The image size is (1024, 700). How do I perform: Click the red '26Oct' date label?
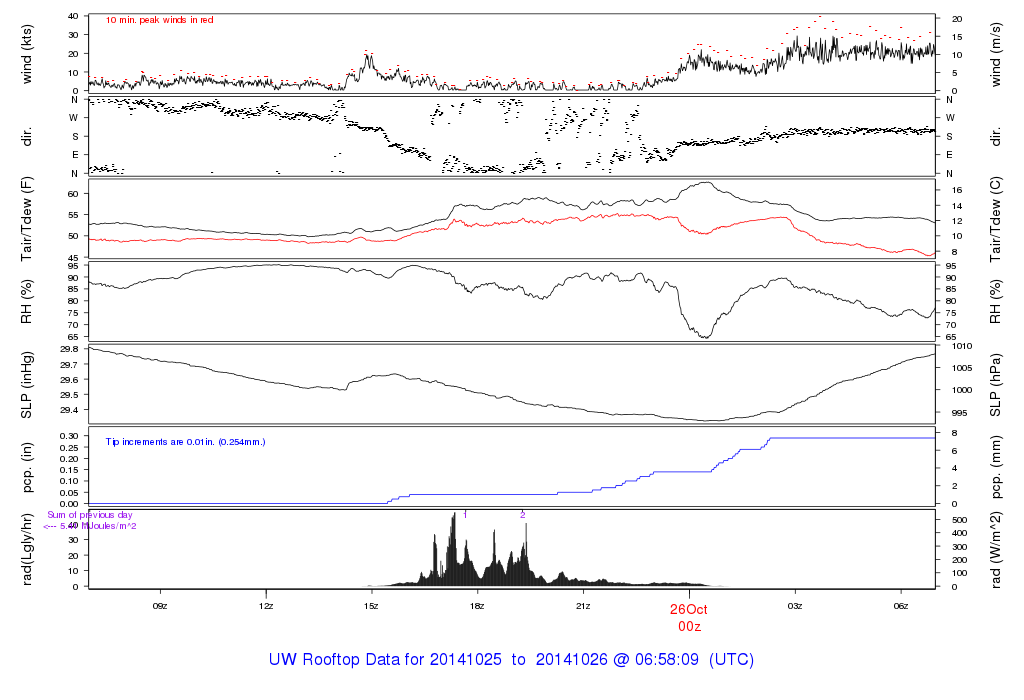[689, 609]
